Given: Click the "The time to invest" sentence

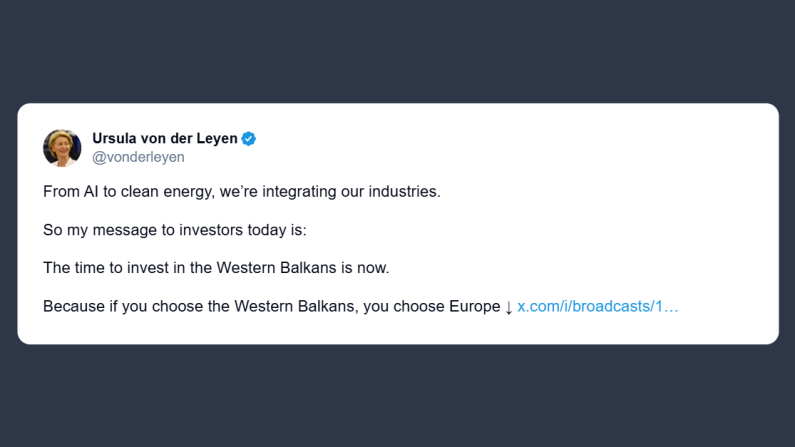Looking at the screenshot, I should click(x=216, y=268).
